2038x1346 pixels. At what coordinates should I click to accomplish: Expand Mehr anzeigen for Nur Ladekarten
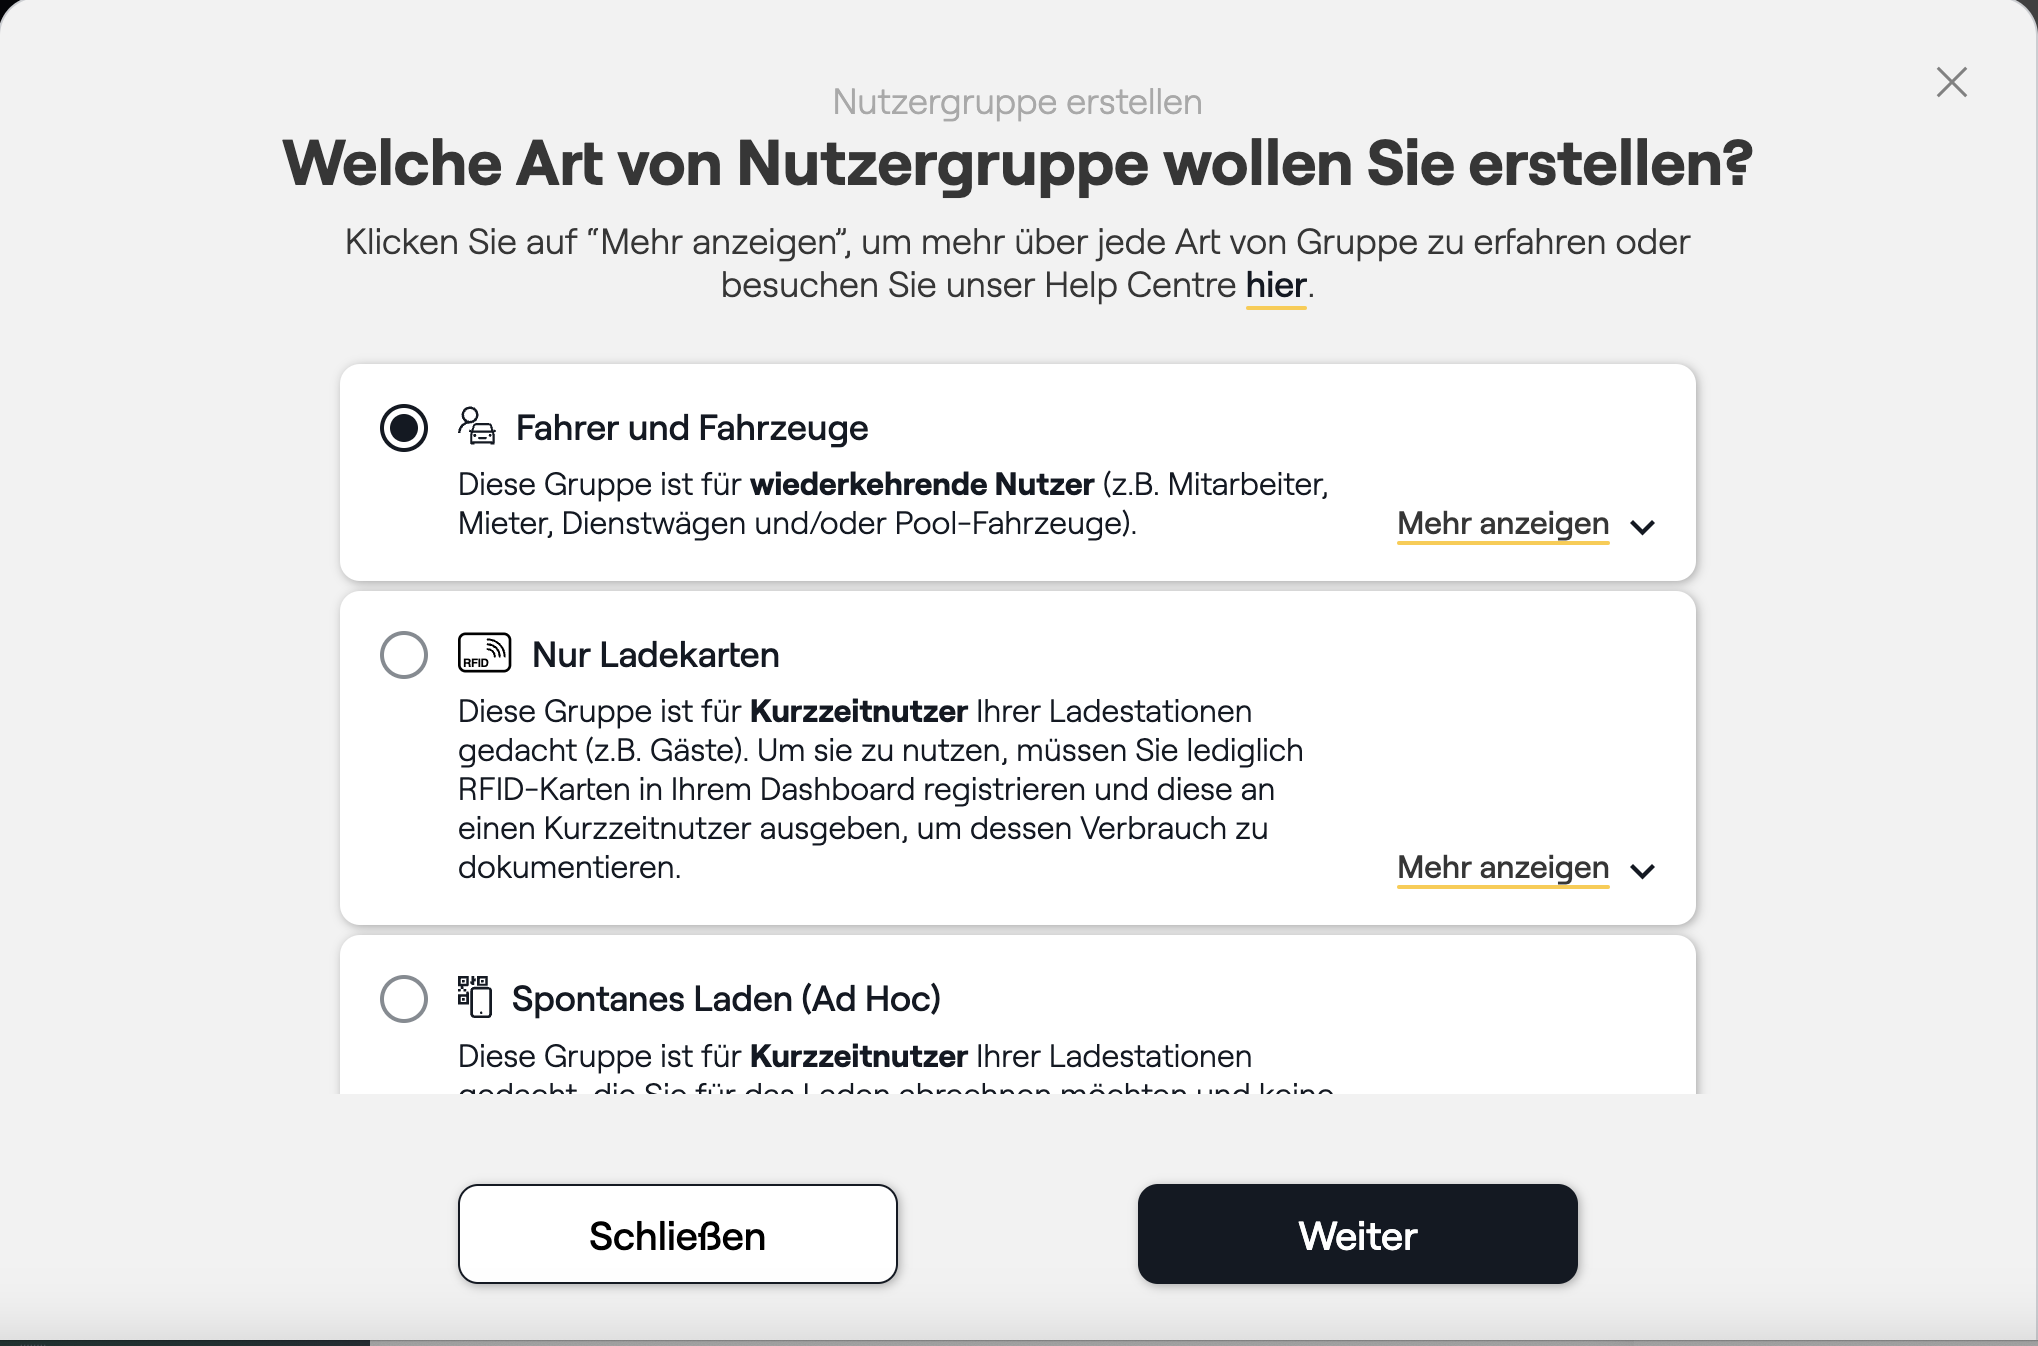(1503, 868)
